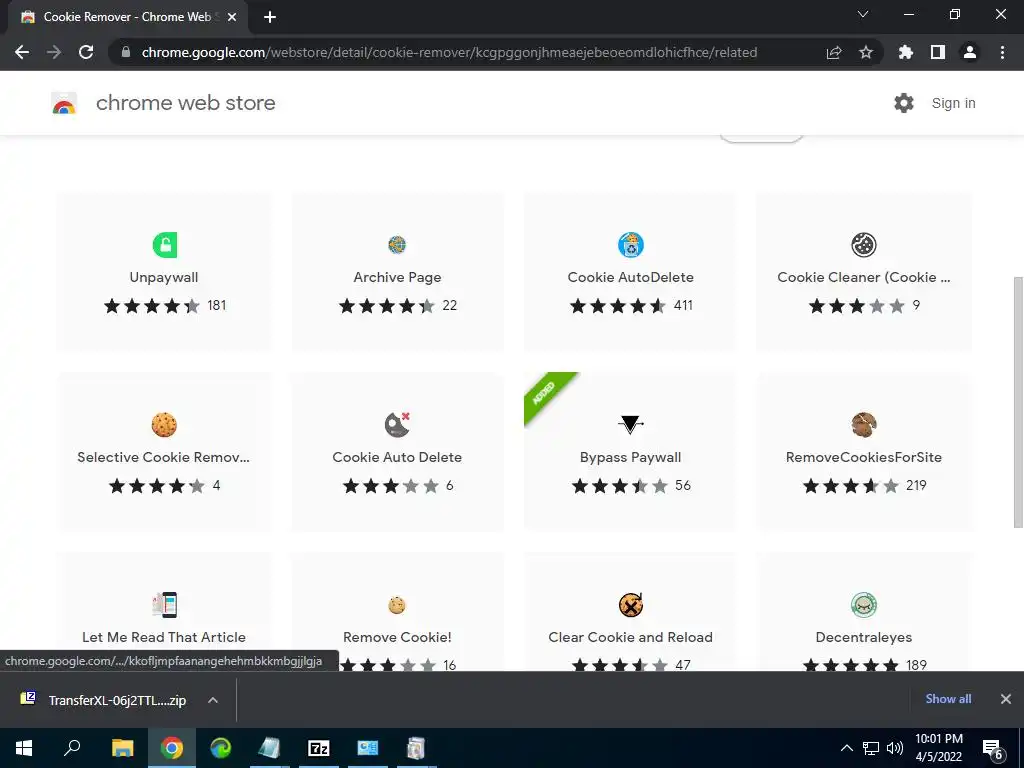Open the Chrome three-dot menu
The height and width of the screenshot is (768, 1024).
(1002, 52)
